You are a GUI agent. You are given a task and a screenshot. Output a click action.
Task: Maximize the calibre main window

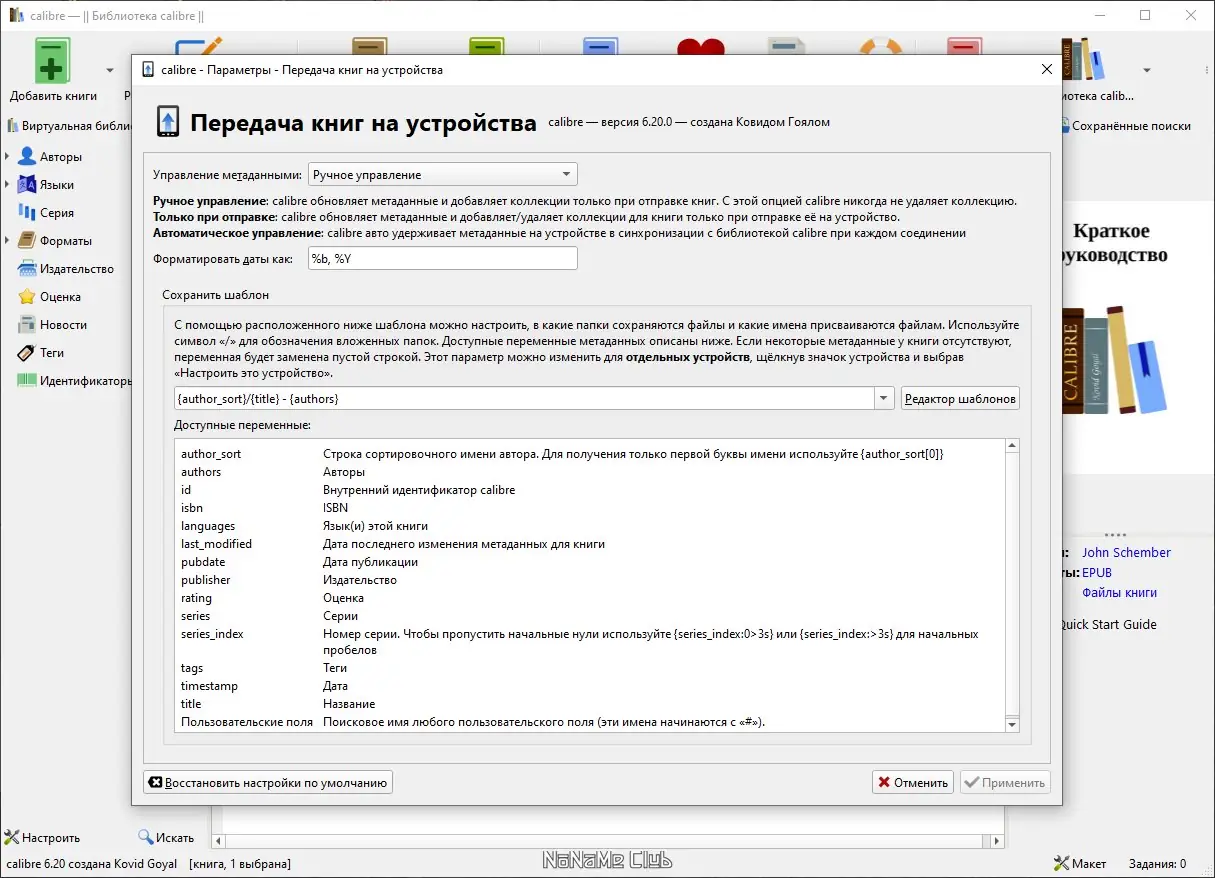click(x=1145, y=15)
